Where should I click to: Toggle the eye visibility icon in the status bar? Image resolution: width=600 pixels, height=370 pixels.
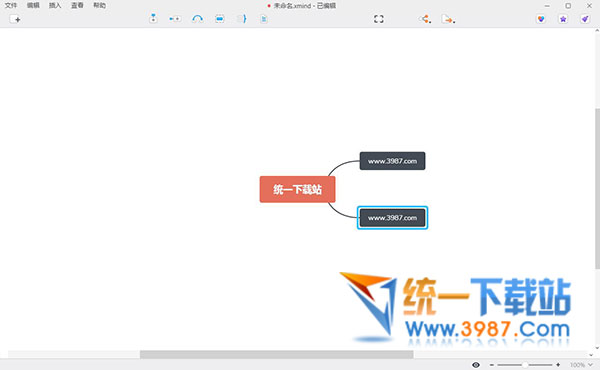[476, 365]
